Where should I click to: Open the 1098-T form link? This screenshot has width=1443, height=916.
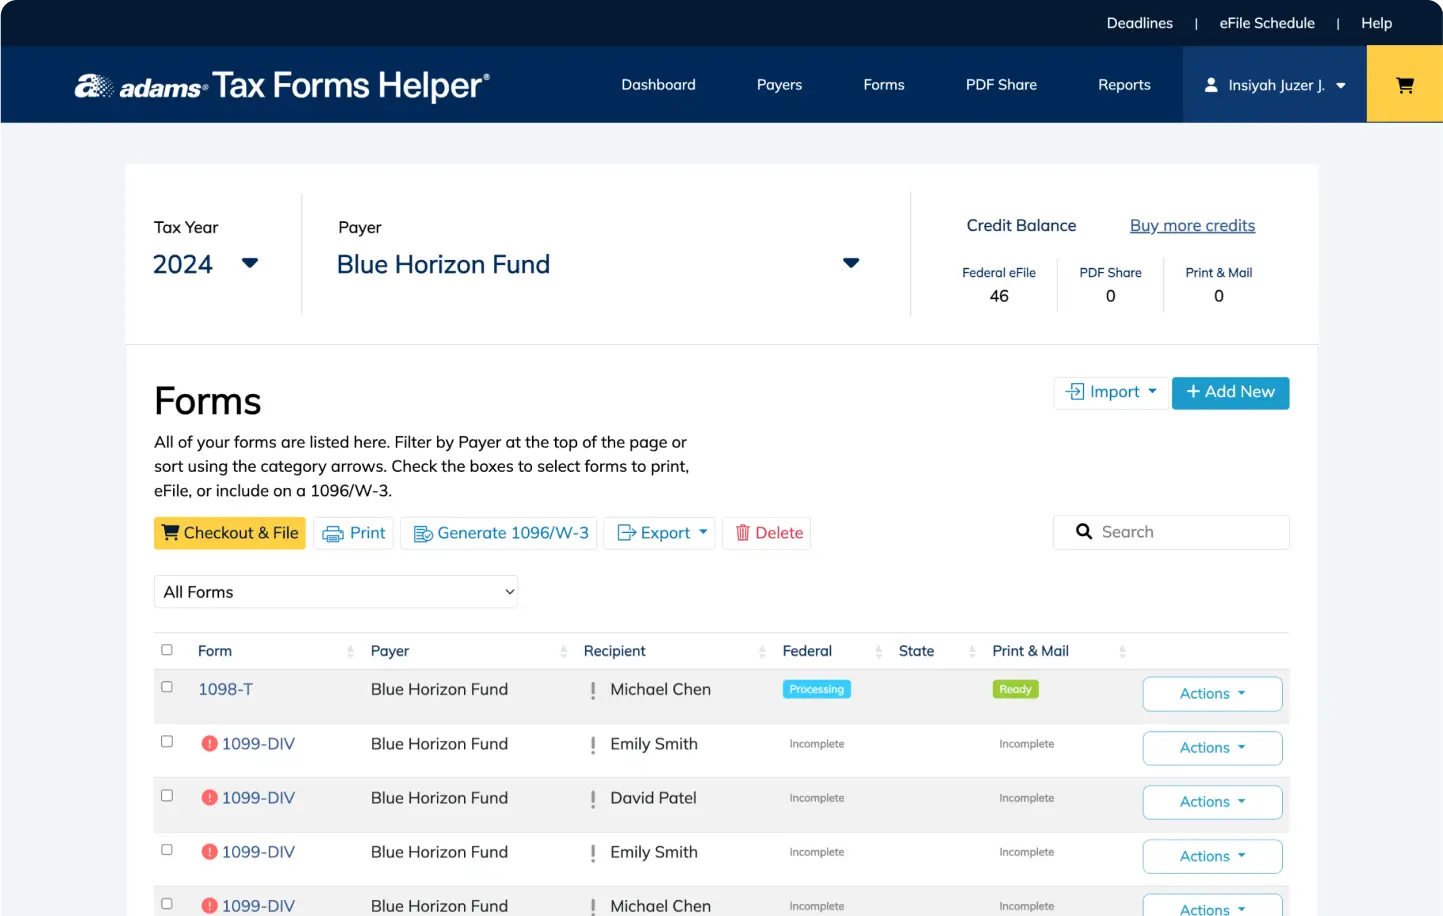tap(225, 689)
